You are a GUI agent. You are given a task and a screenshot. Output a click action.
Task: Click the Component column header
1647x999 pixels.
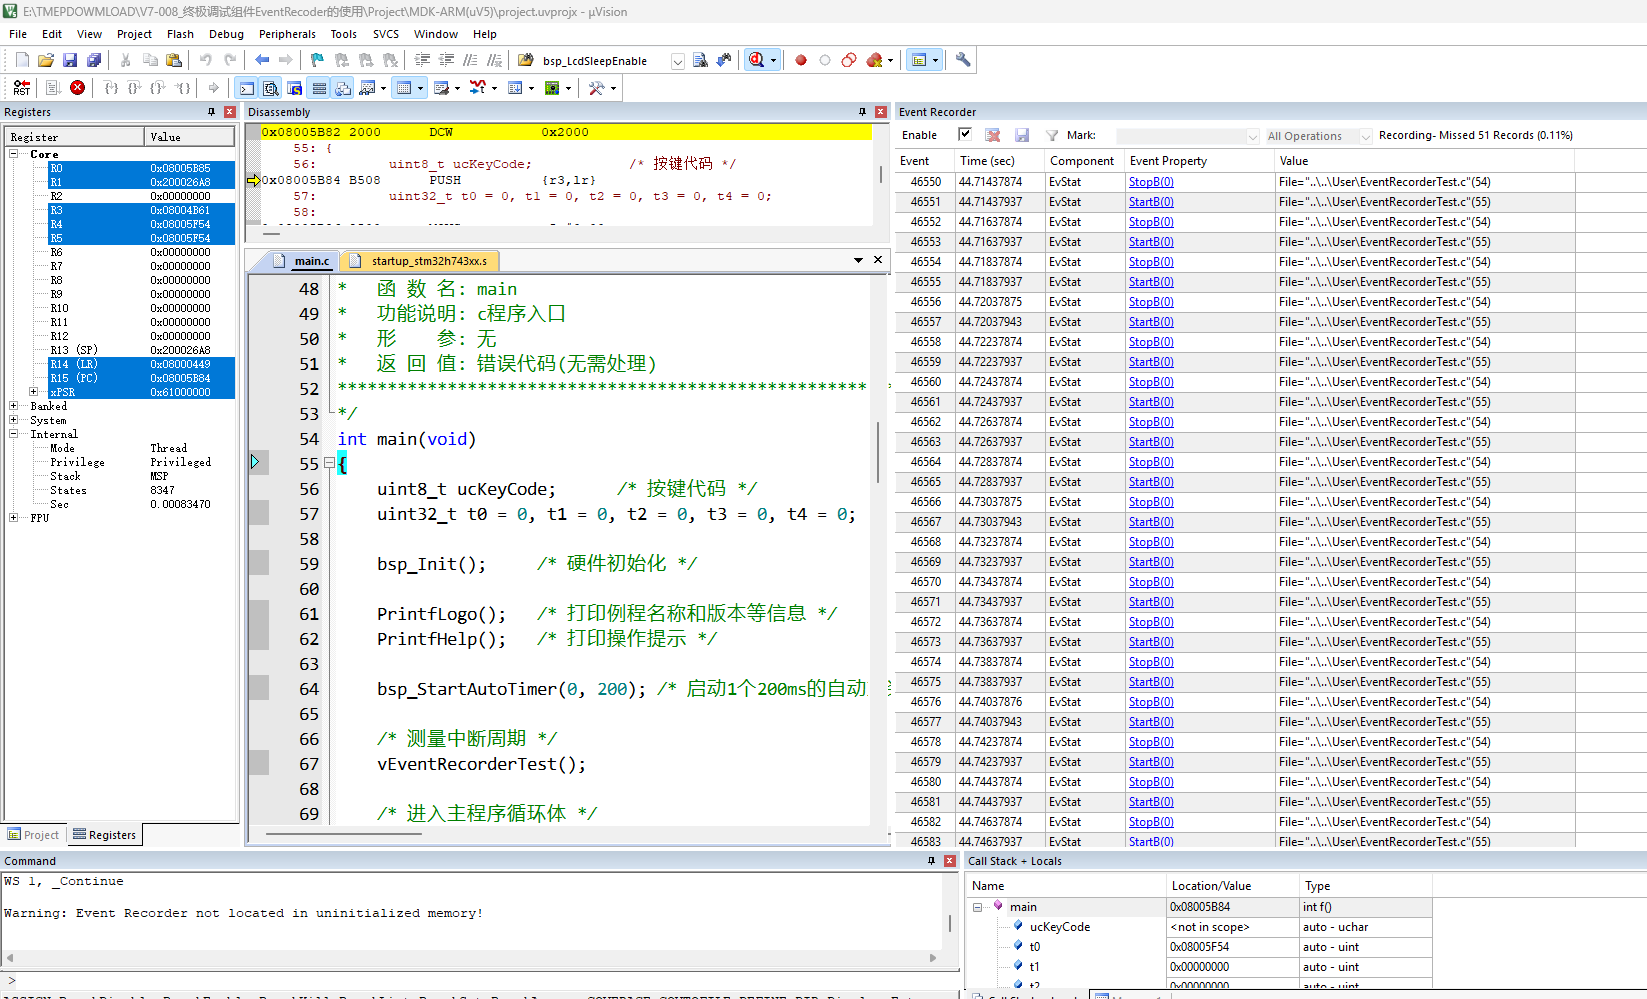point(1084,161)
